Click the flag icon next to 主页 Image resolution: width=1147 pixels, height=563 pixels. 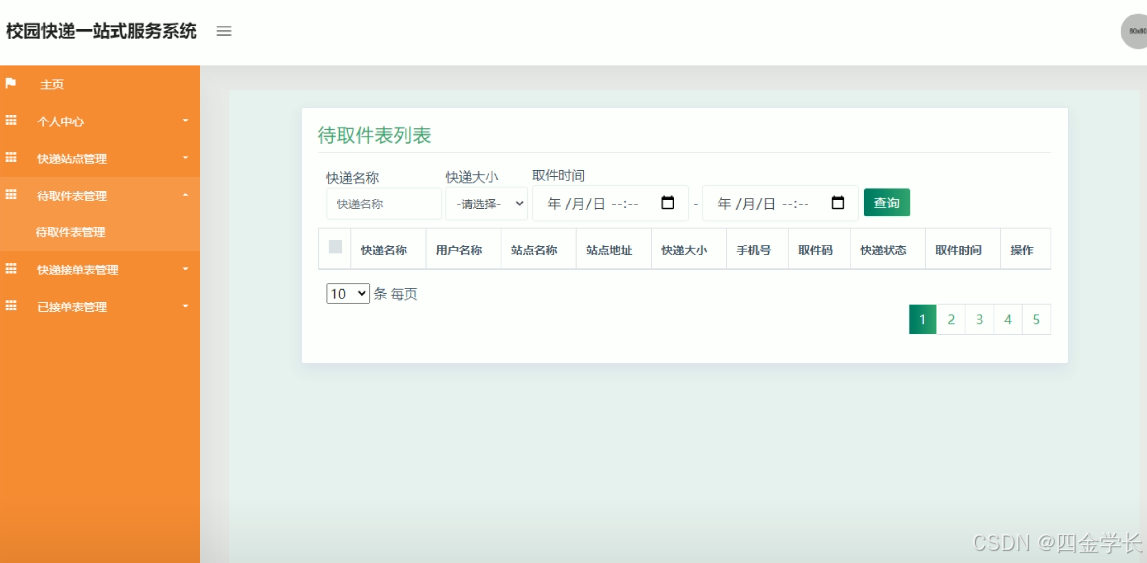pos(11,83)
